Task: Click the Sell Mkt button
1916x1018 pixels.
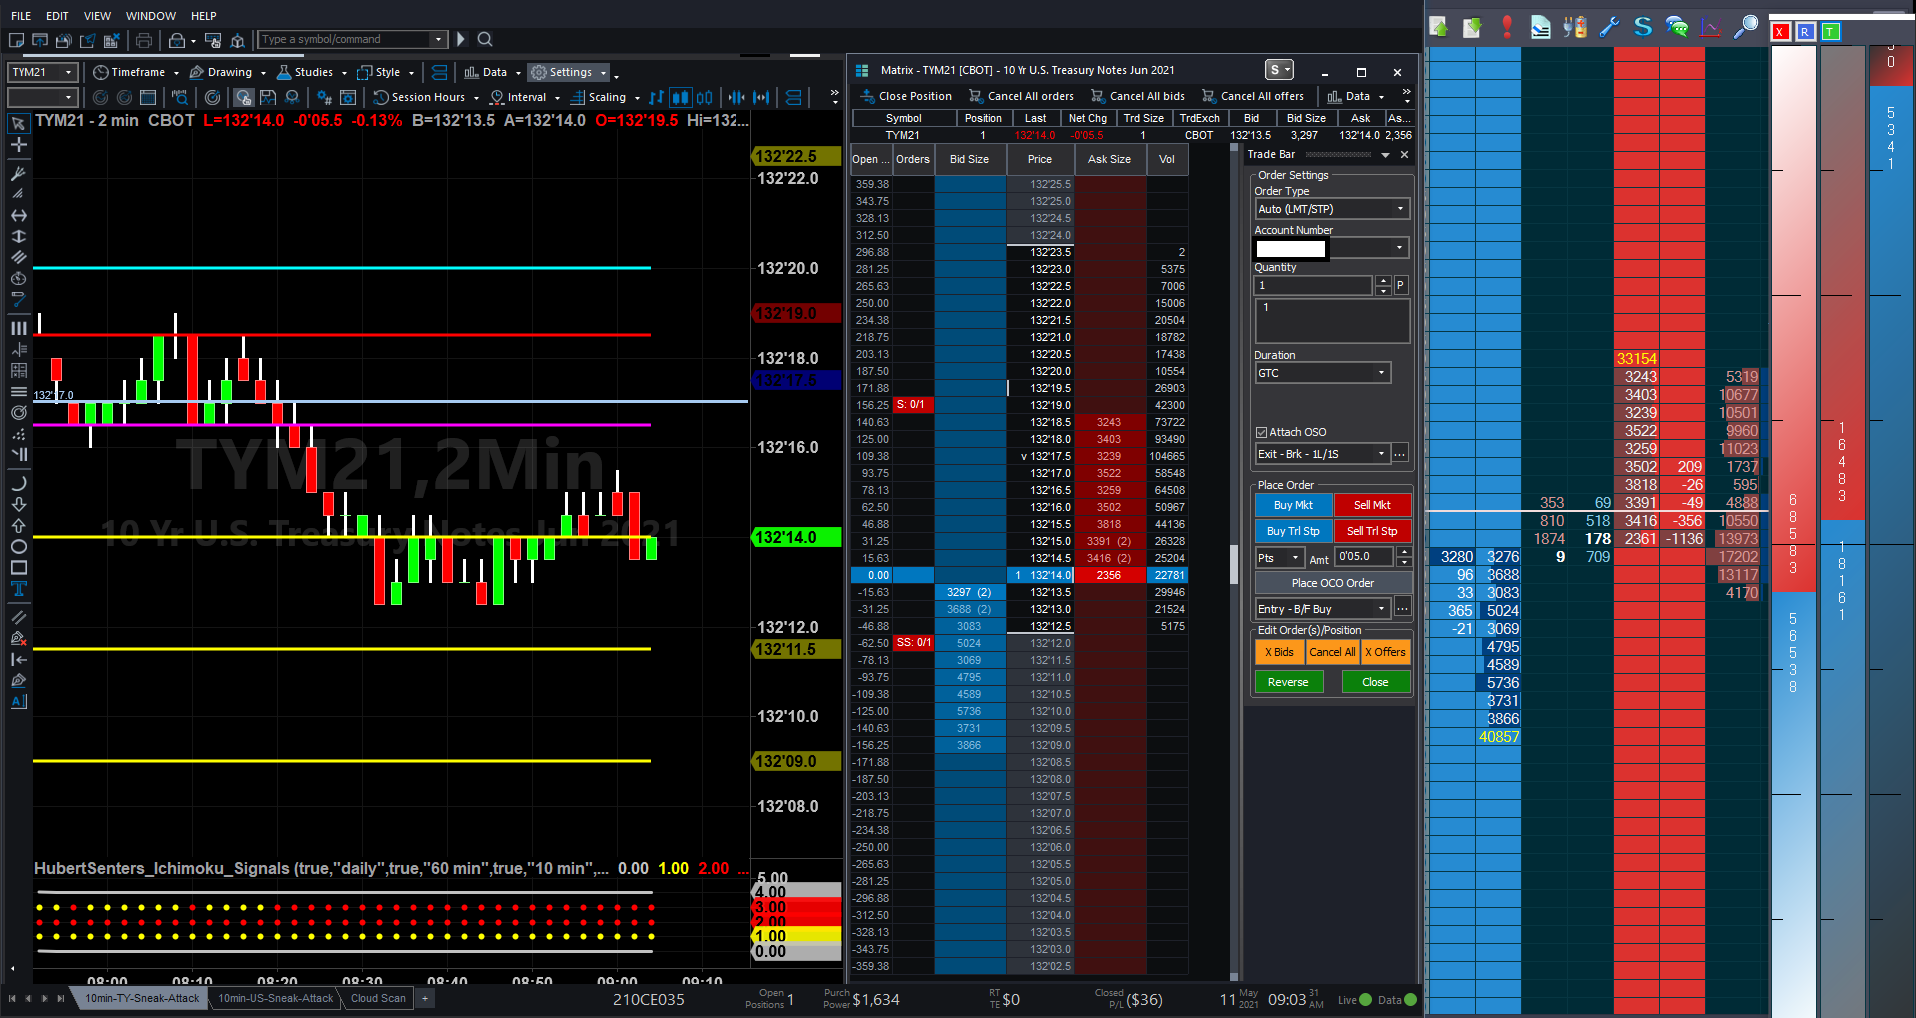Action: point(1372,505)
